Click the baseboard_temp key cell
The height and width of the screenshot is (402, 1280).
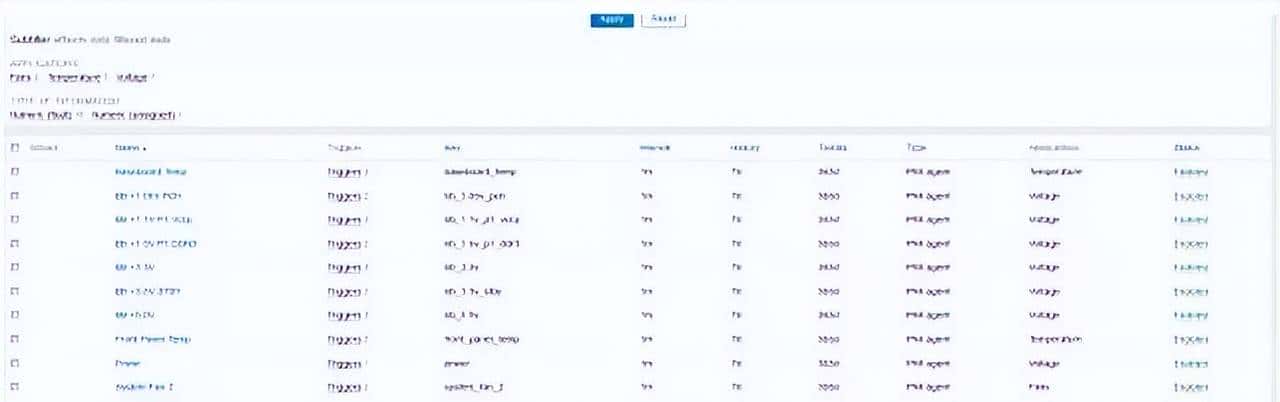479,171
